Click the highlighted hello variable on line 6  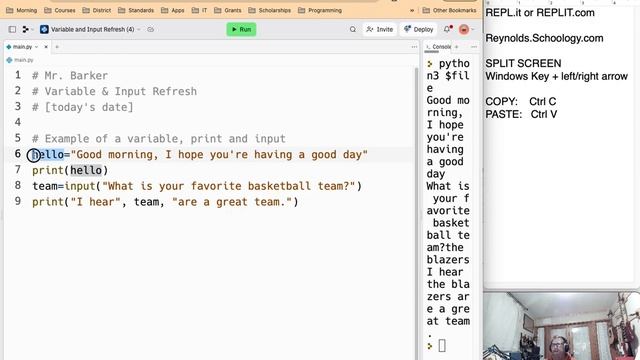click(48, 155)
